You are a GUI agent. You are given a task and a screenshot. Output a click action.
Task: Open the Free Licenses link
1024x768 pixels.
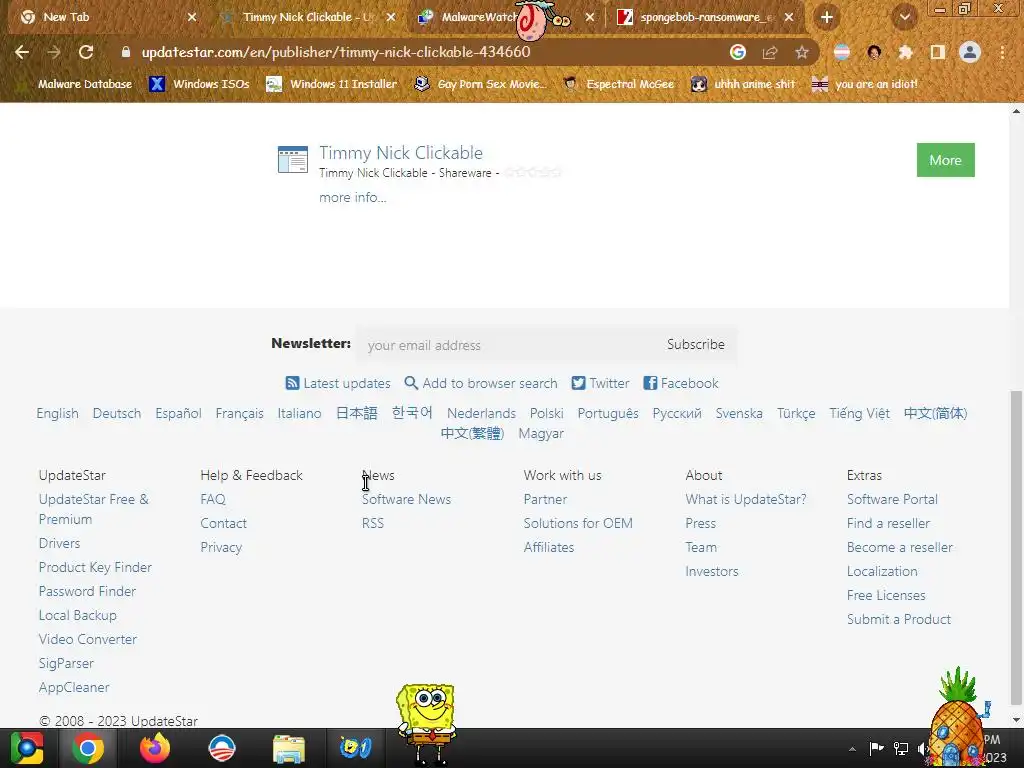click(x=886, y=595)
